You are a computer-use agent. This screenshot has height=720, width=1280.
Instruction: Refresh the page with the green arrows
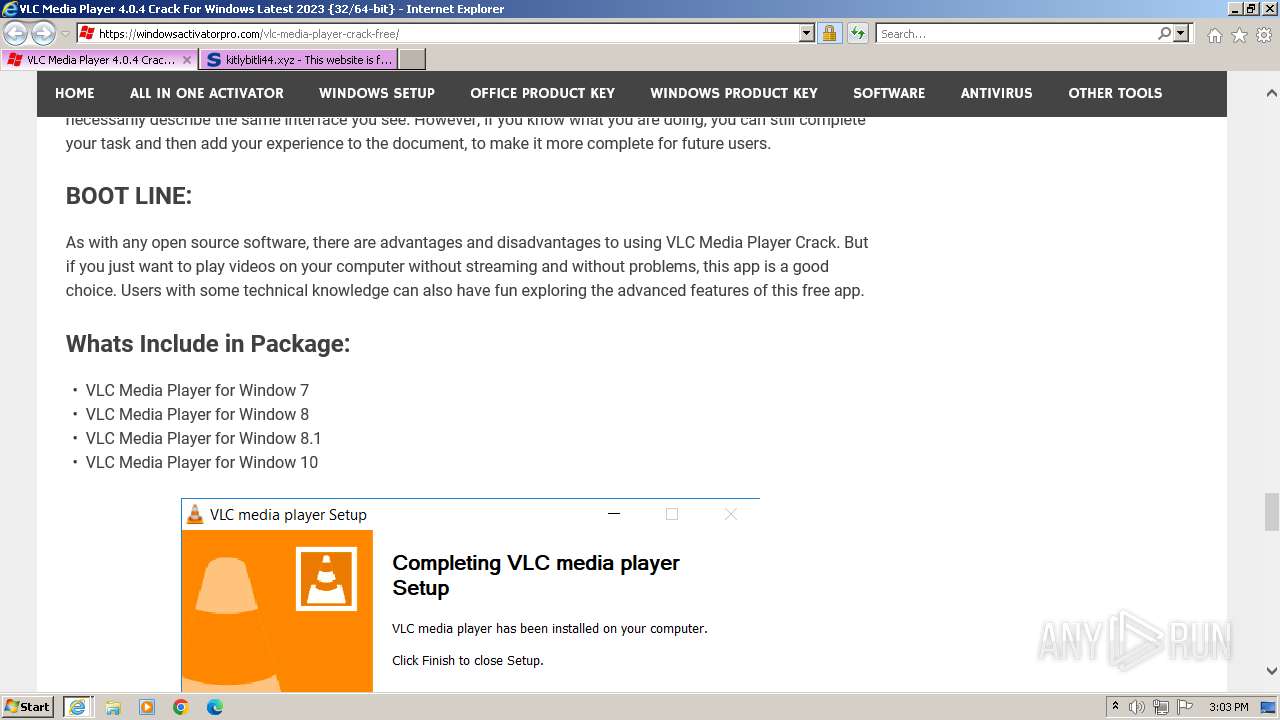857,34
